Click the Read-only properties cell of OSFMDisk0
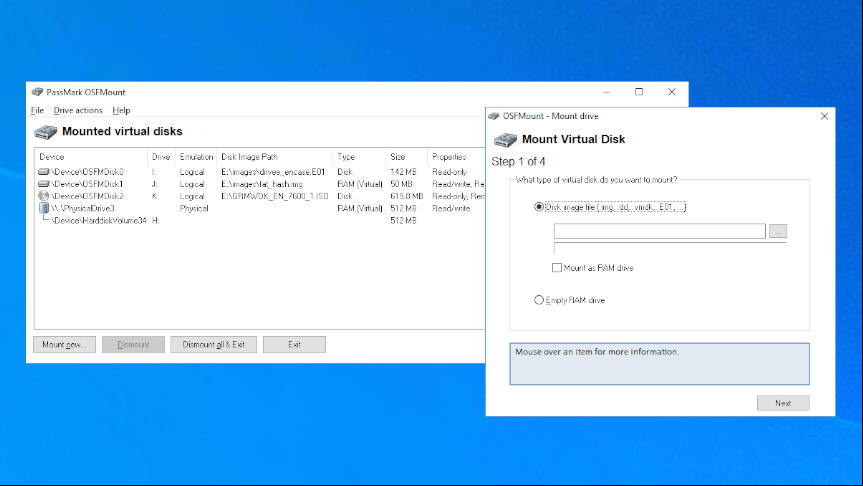This screenshot has width=863, height=486. [x=450, y=172]
